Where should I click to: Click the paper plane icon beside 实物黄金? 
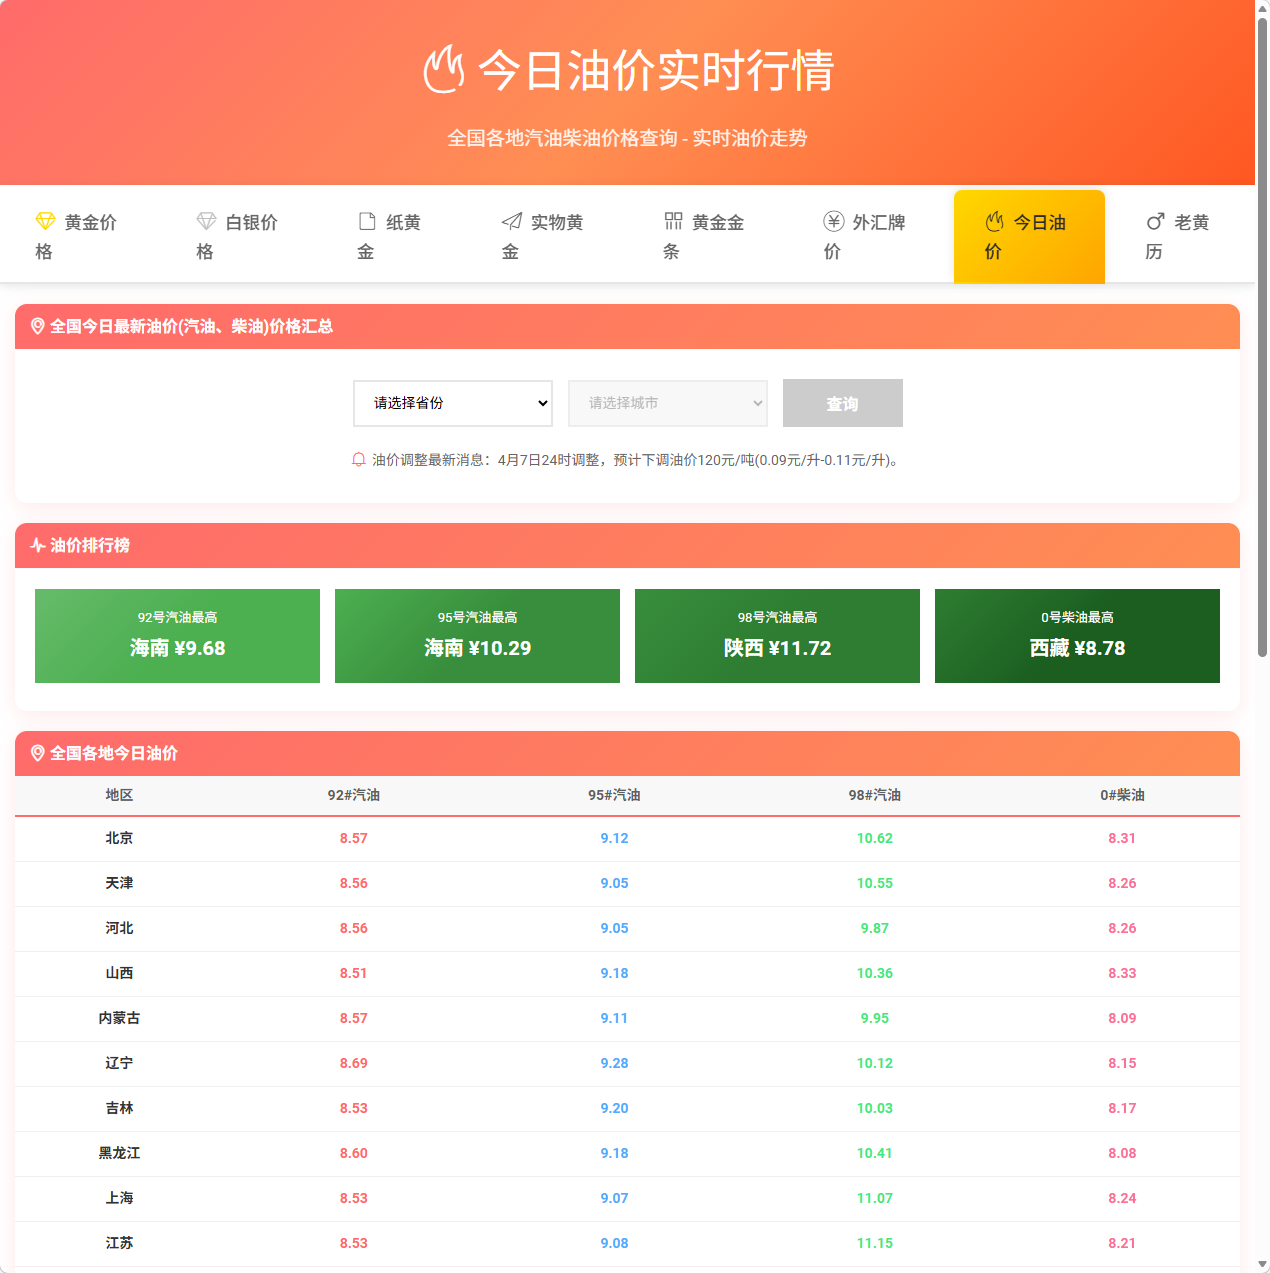512,221
